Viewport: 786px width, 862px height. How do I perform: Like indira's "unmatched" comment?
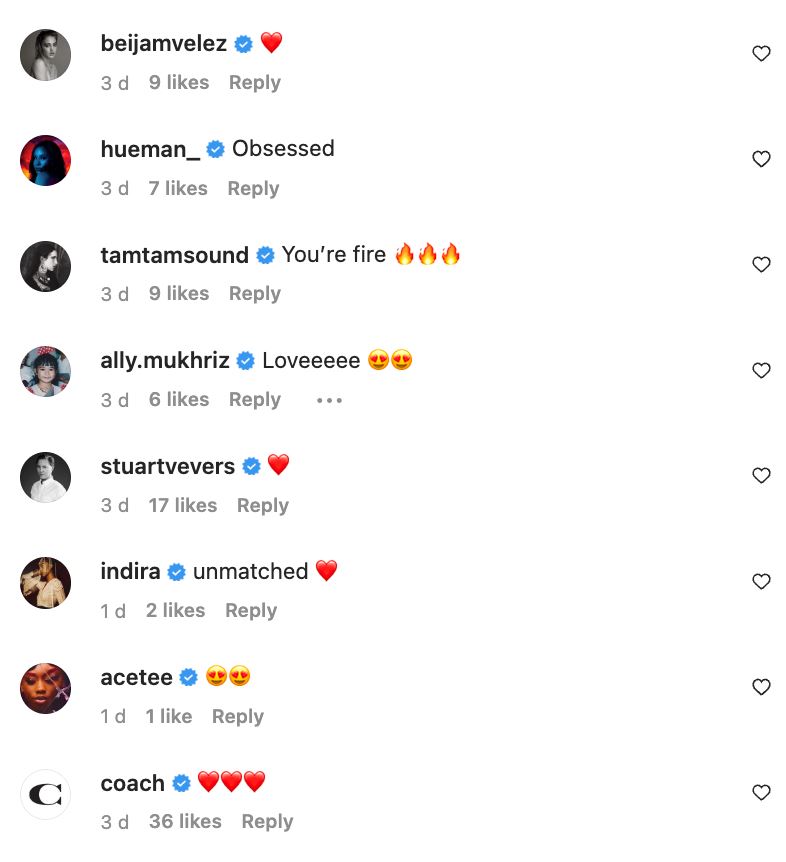pos(761,582)
